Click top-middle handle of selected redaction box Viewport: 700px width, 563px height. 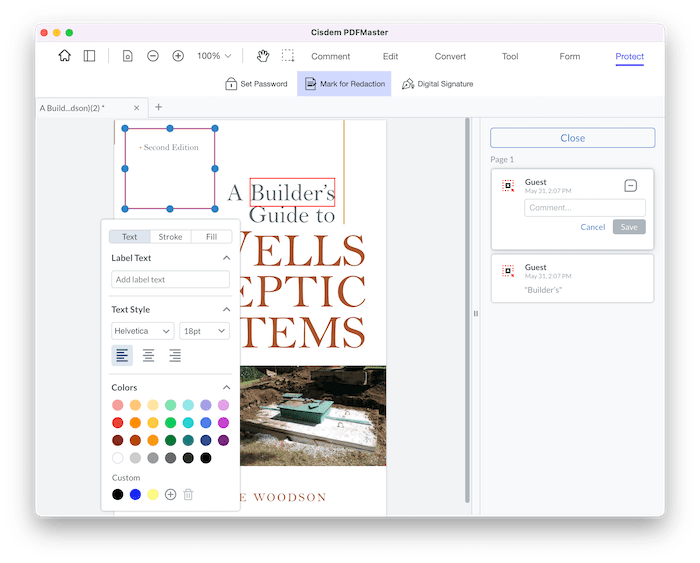170,129
